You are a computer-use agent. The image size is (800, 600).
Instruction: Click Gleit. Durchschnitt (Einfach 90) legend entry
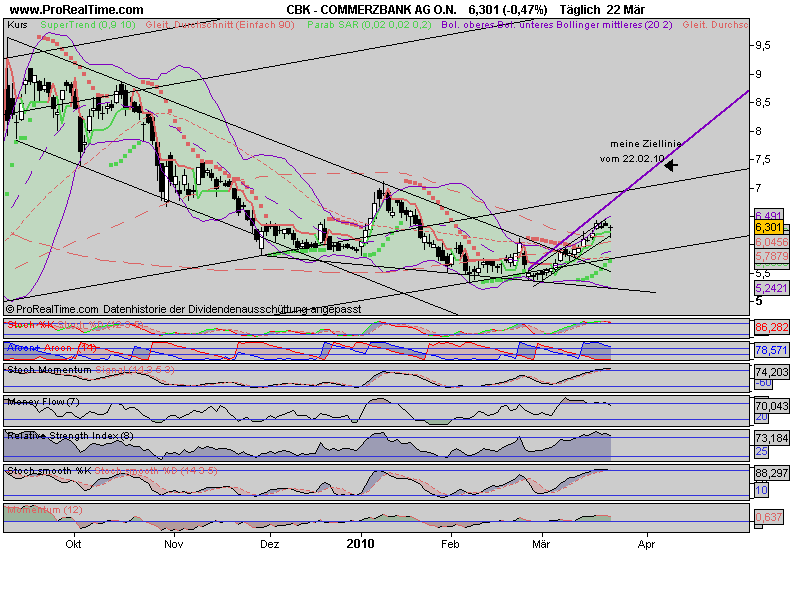pyautogui.click(x=220, y=24)
